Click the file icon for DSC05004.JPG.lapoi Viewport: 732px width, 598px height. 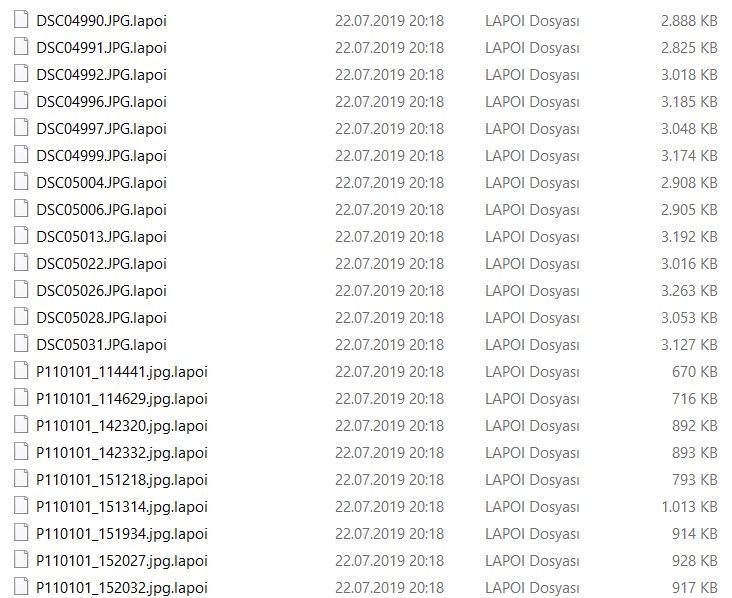click(x=21, y=182)
